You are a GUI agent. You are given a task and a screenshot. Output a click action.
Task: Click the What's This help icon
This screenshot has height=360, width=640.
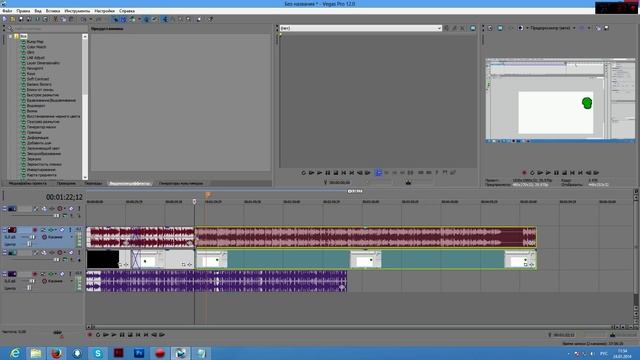(x=211, y=19)
